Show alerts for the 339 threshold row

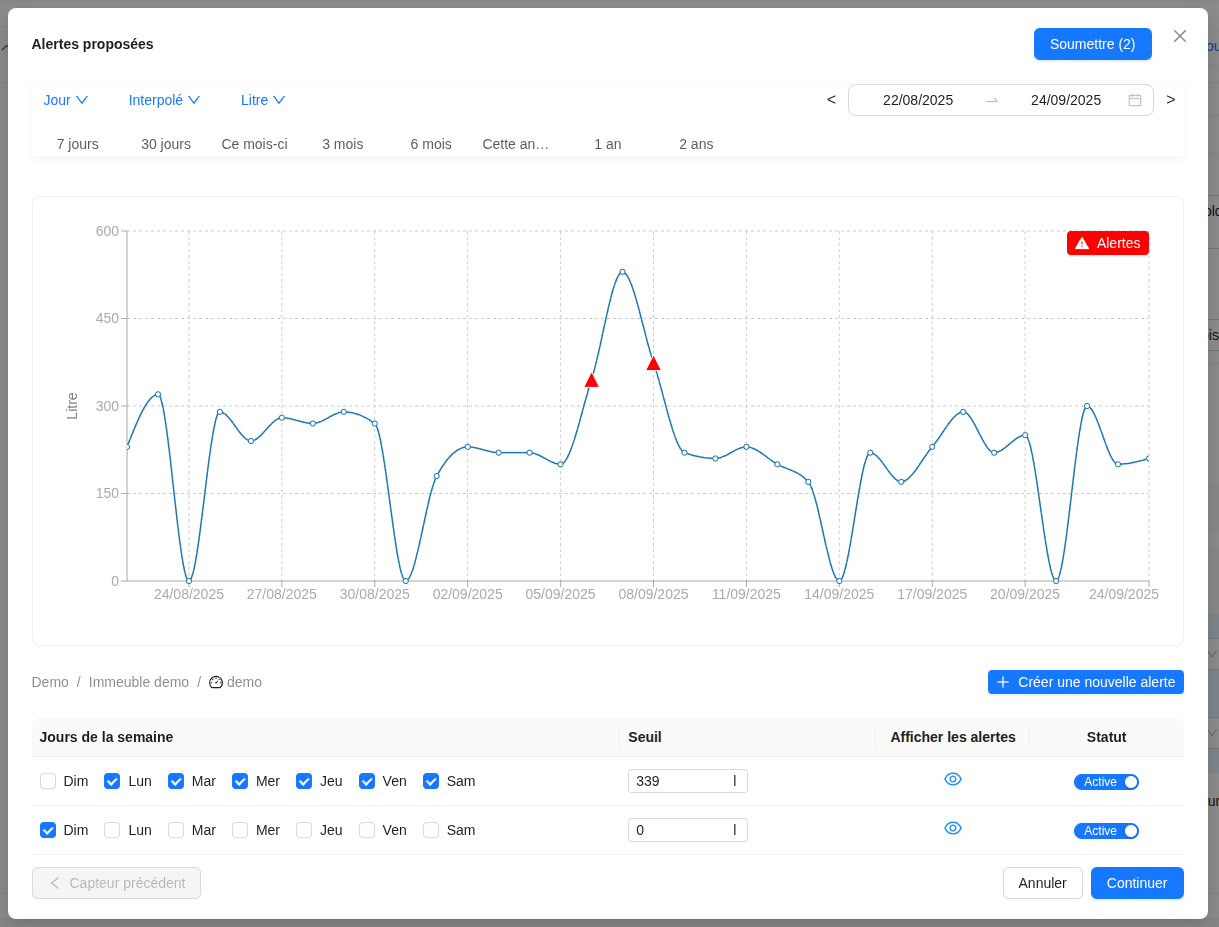click(x=952, y=779)
